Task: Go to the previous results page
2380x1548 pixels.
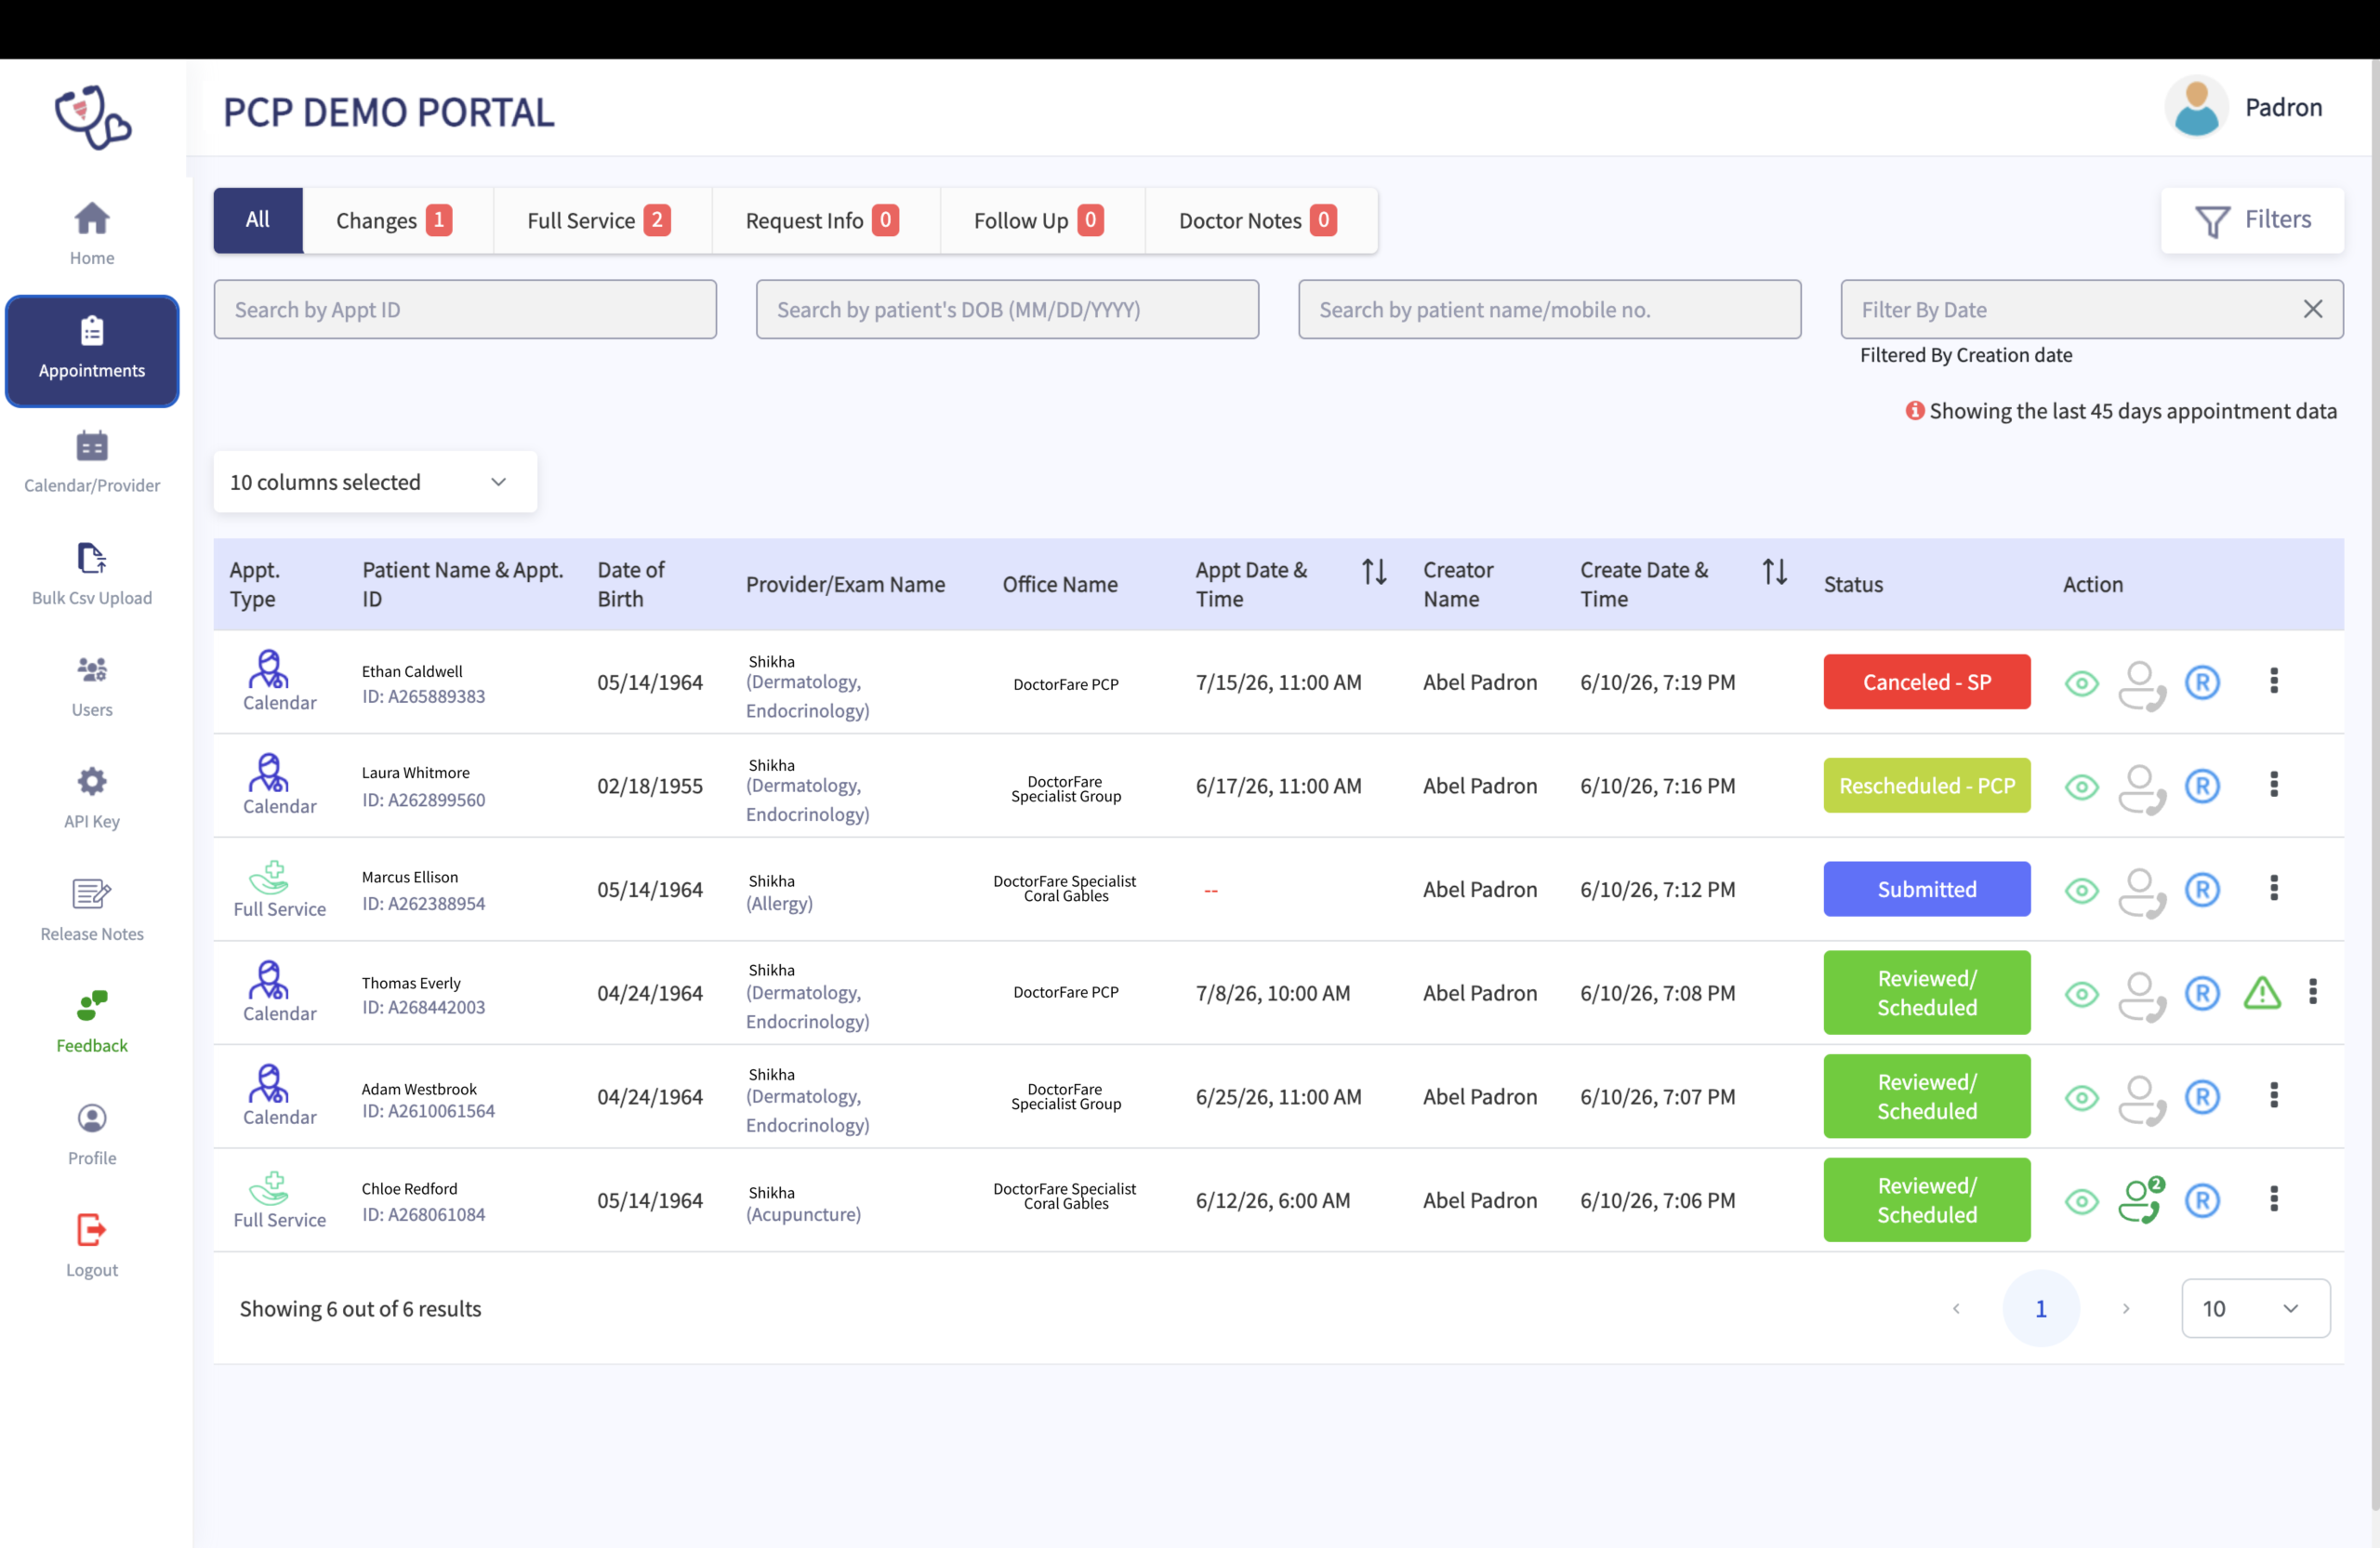Action: pos(1956,1308)
